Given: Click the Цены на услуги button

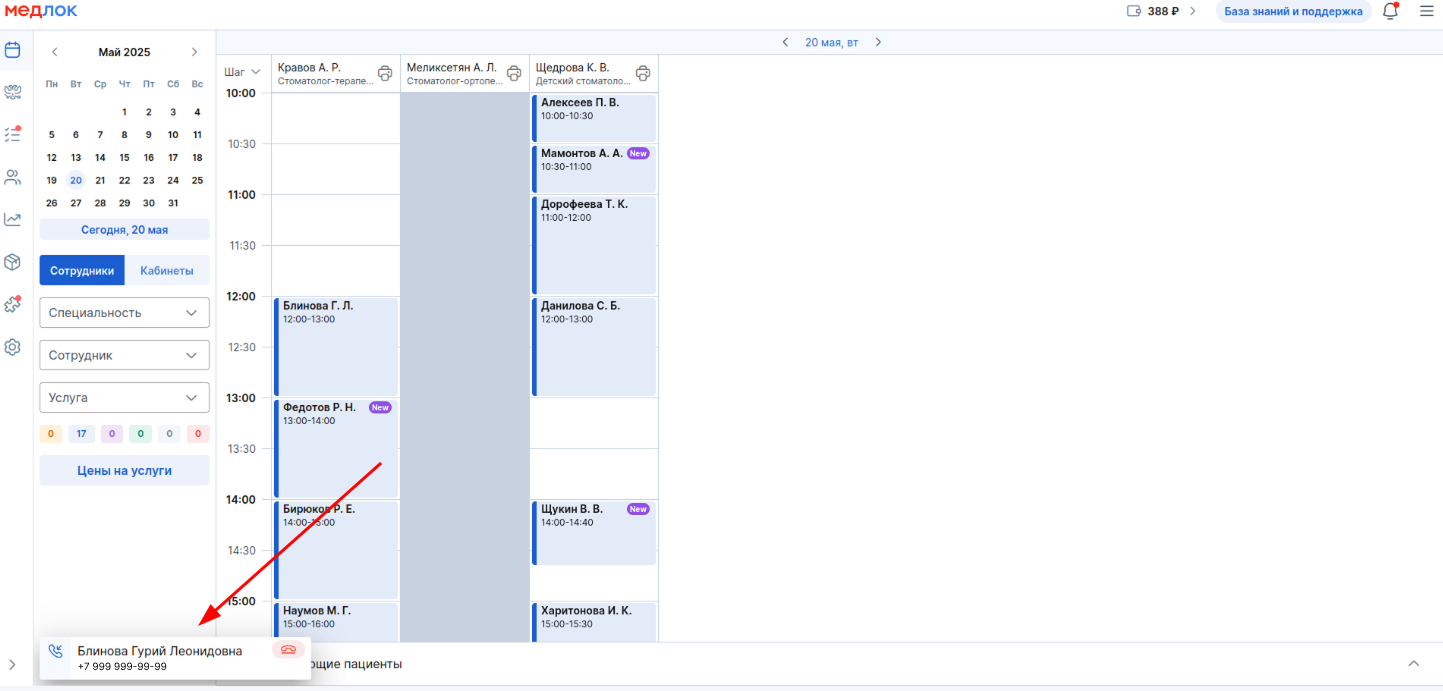Looking at the screenshot, I should [x=125, y=470].
